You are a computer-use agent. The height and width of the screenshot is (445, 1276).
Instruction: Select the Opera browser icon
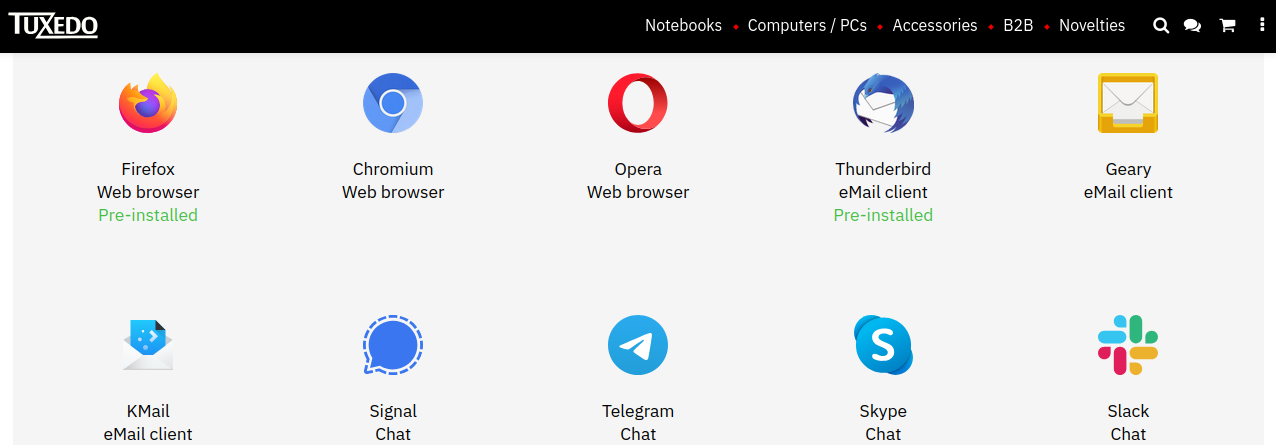click(x=638, y=103)
